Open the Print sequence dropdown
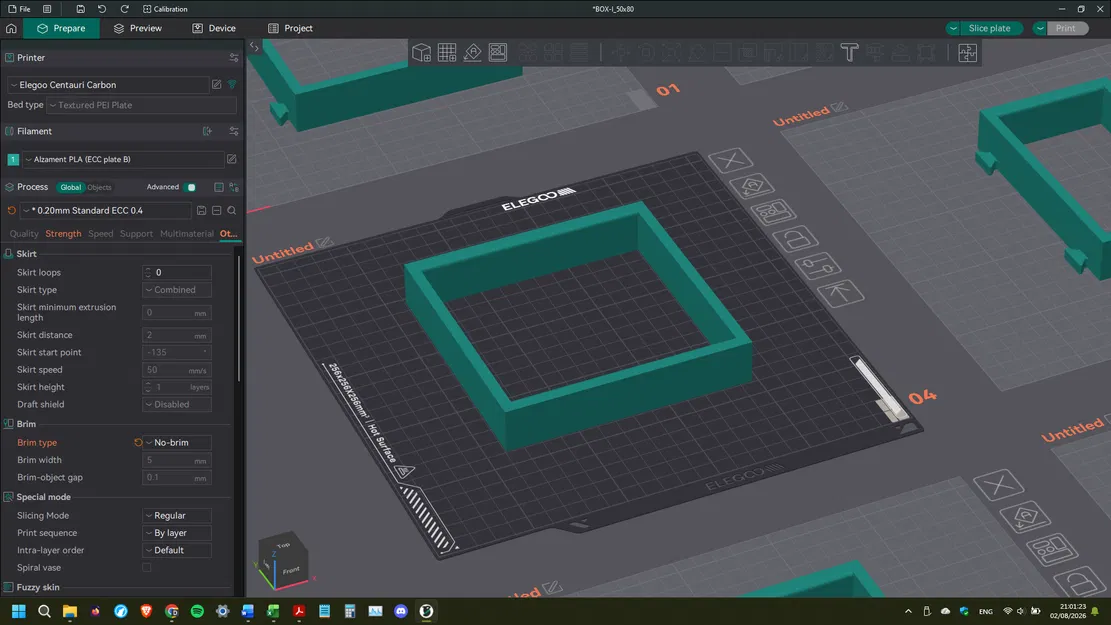Viewport: 1111px width, 625px height. (x=177, y=533)
